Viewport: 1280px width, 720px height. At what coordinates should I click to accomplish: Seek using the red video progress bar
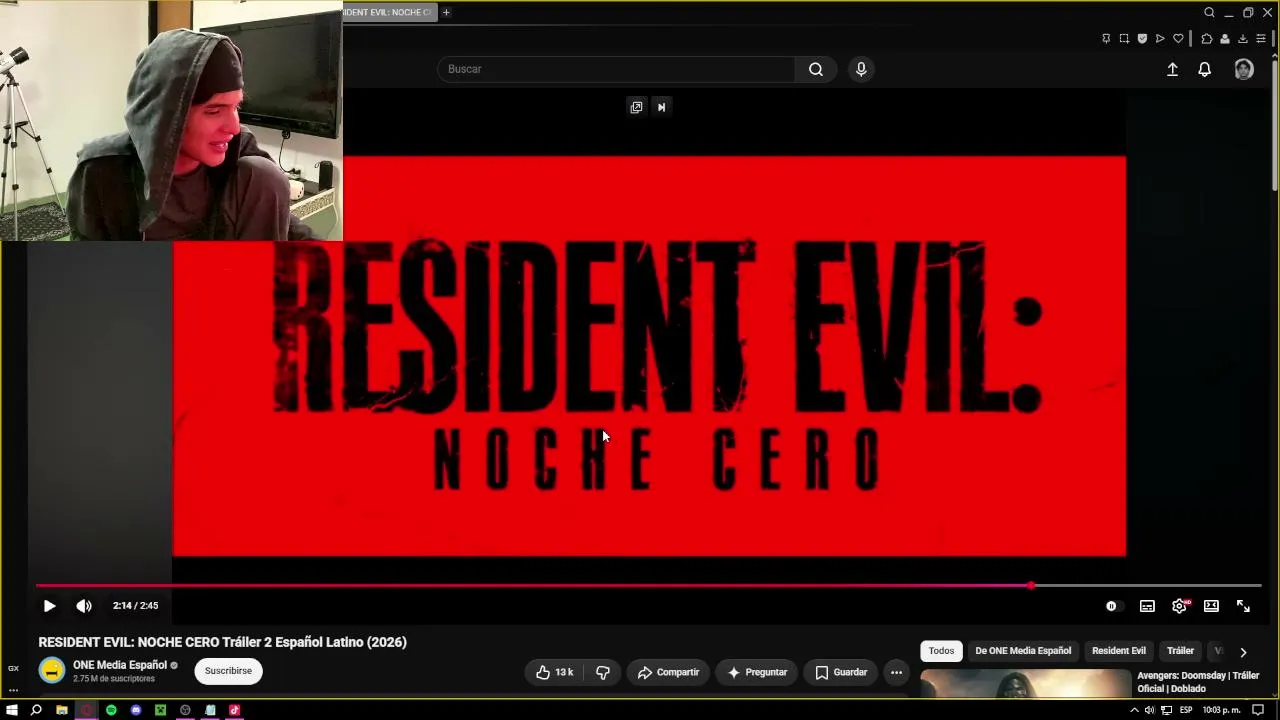point(648,585)
